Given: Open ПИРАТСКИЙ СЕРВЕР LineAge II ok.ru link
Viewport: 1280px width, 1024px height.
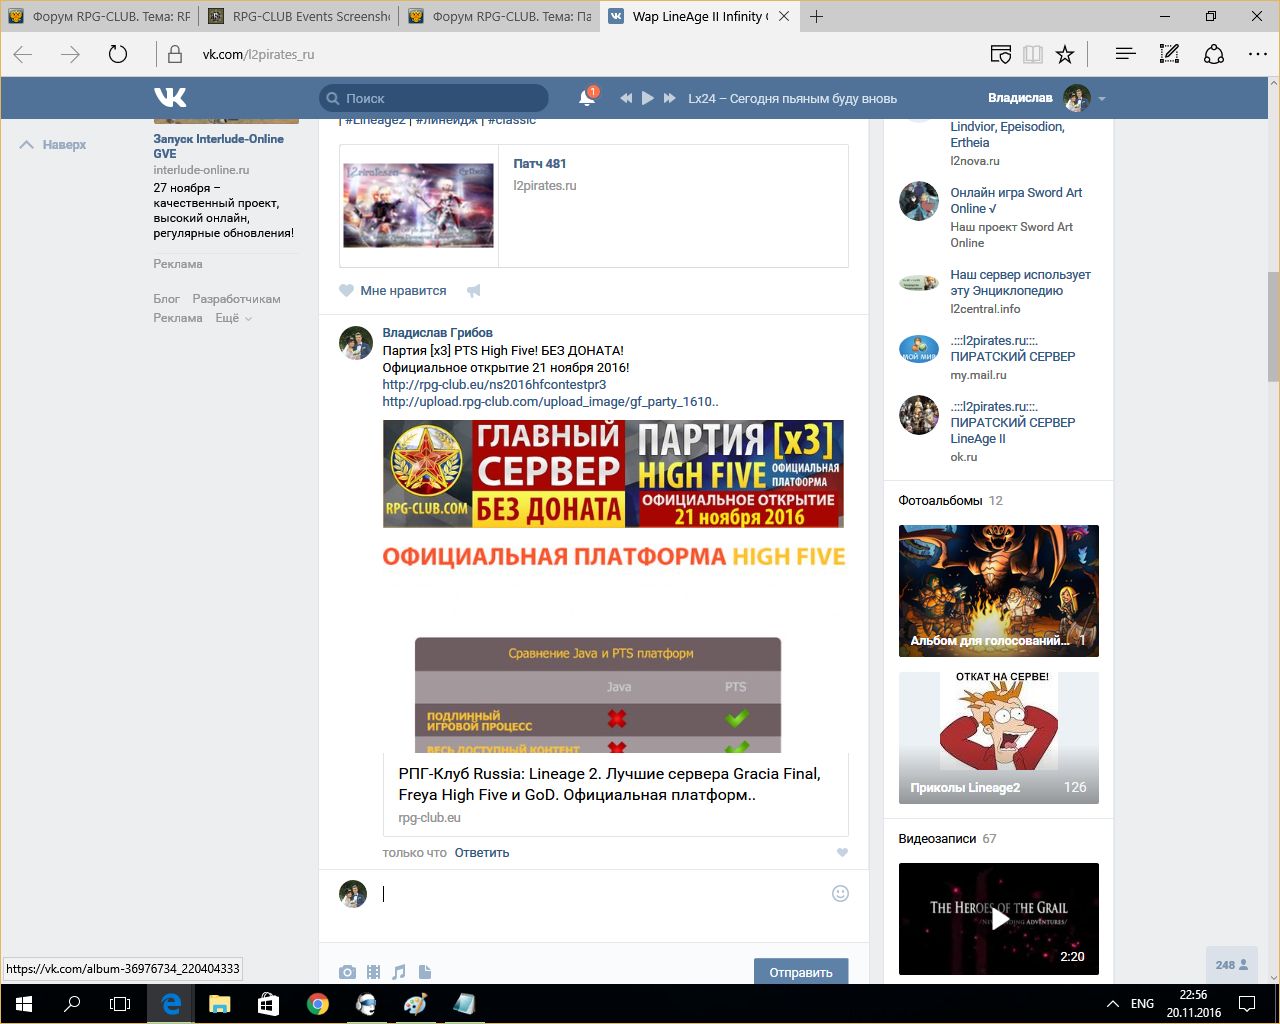Looking at the screenshot, I should [x=1012, y=423].
